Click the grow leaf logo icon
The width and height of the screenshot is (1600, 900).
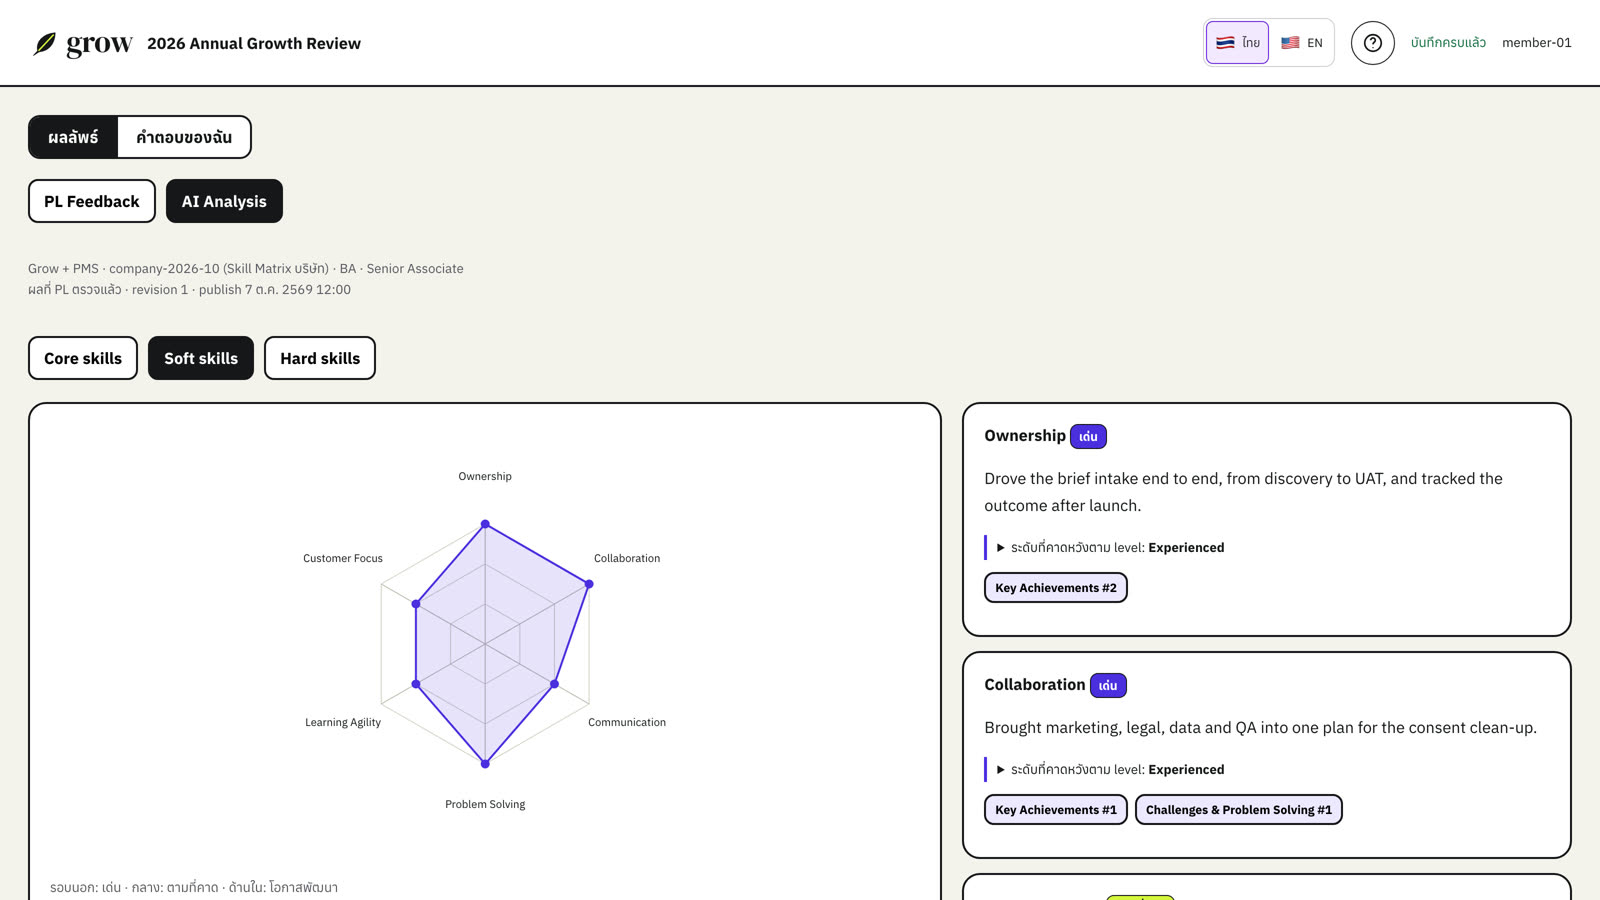(x=44, y=44)
